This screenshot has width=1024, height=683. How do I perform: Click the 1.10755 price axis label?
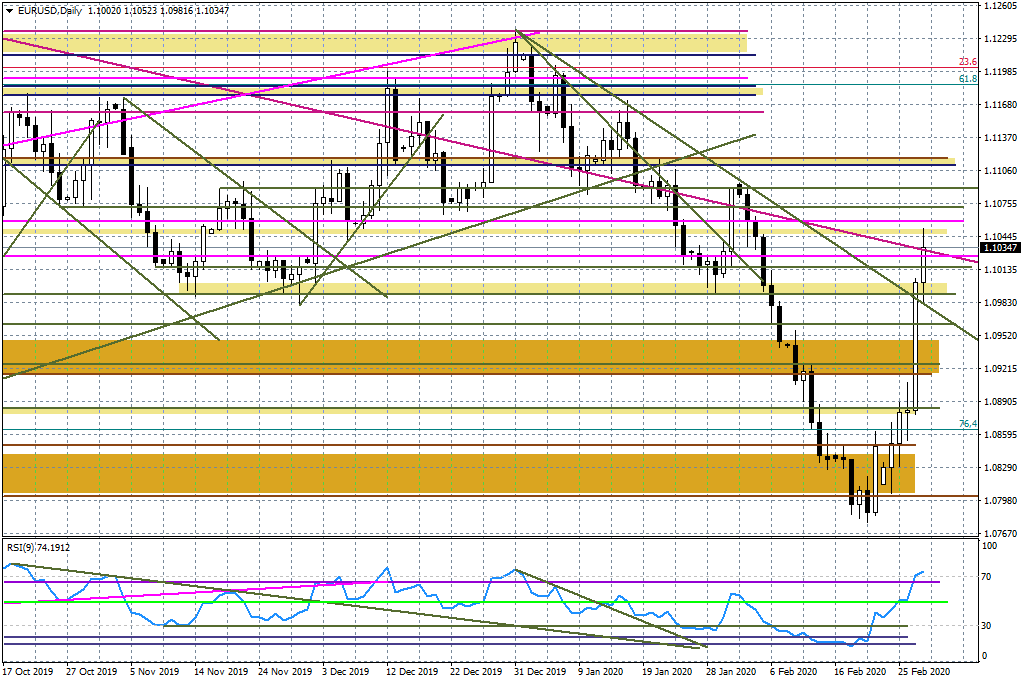pos(1000,204)
